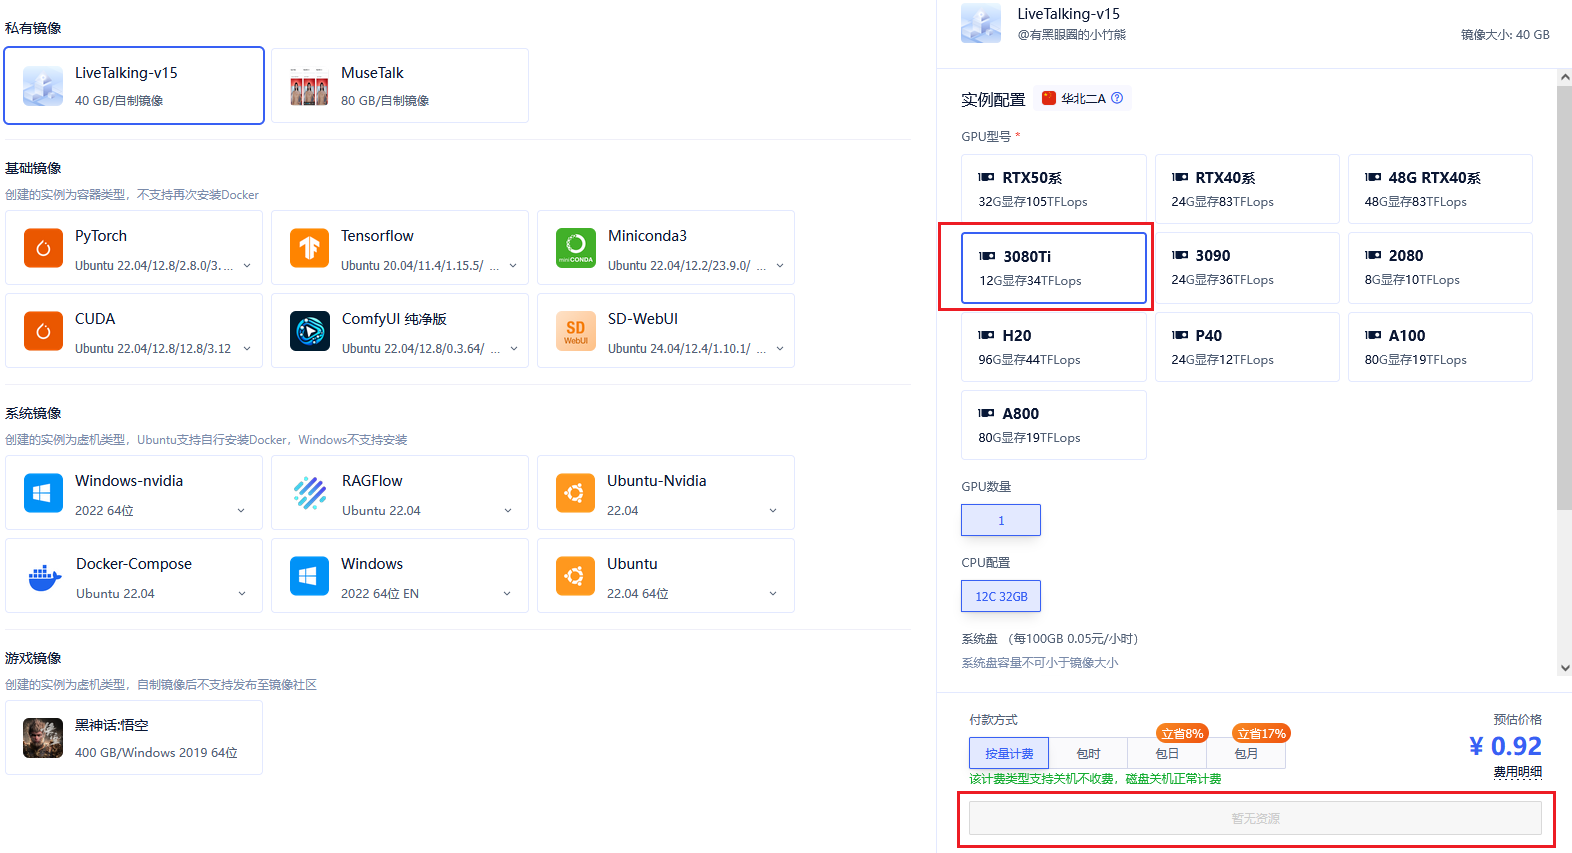Expand the Ubuntu-Nvidia version dropdown
Screen dimensions: 1572x853
click(x=773, y=511)
